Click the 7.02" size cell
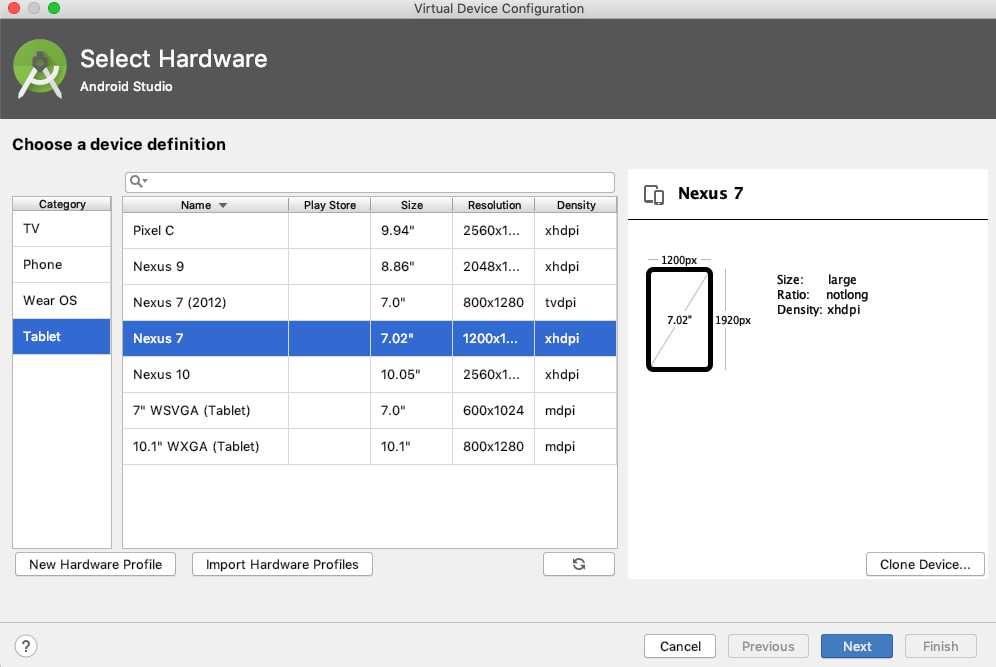Screen dimensions: 996x667 [x=412, y=339]
